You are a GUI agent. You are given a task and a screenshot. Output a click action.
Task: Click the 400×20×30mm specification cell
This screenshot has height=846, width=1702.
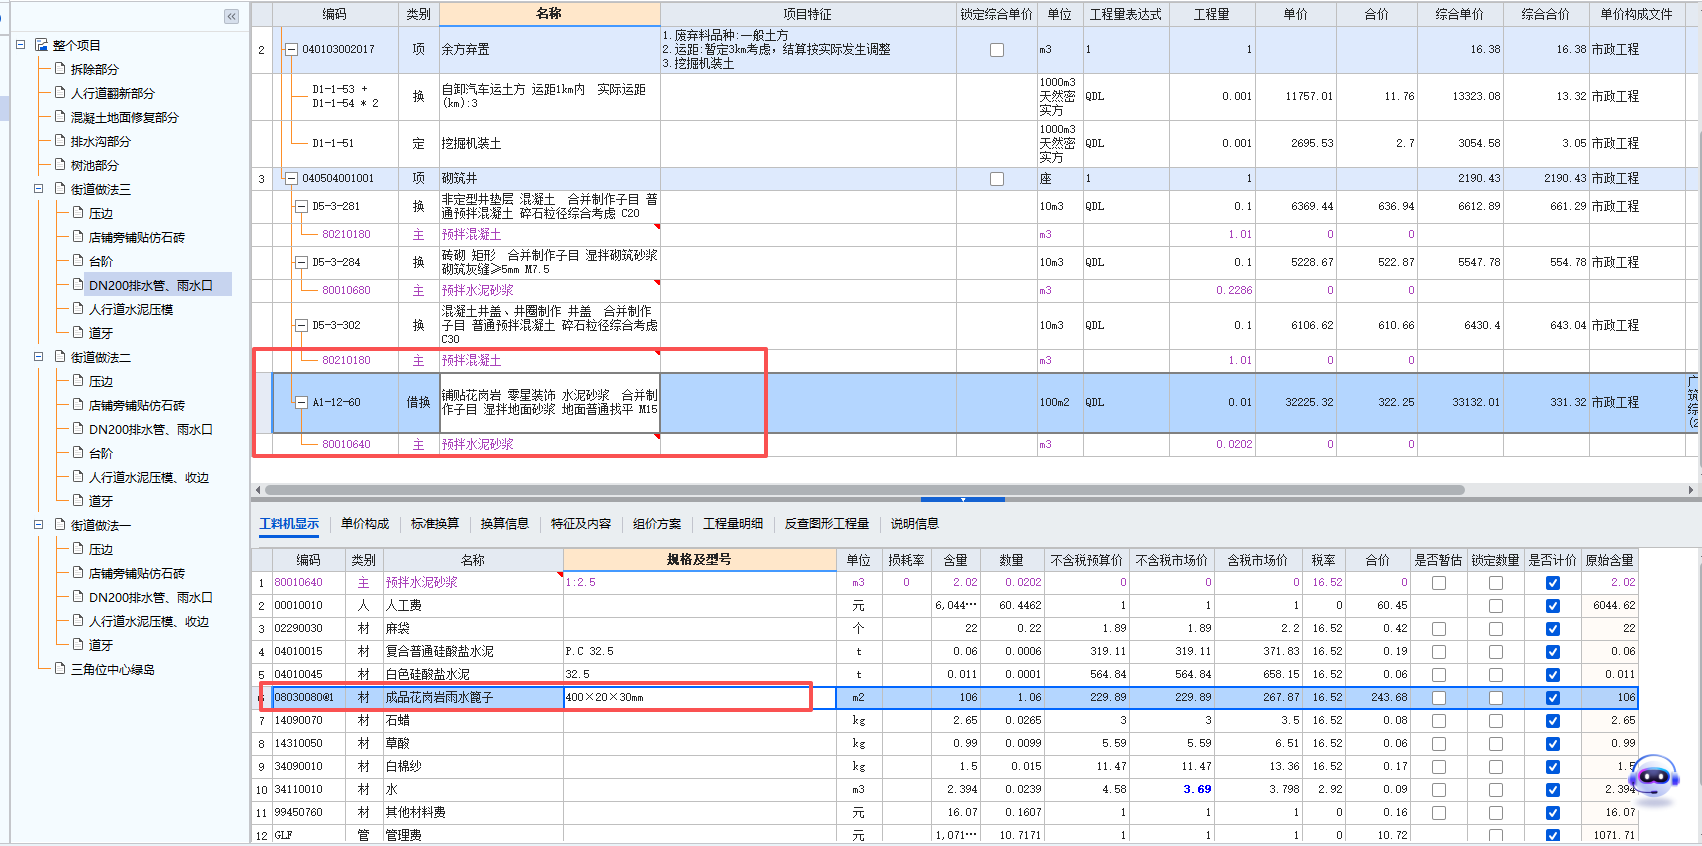point(699,697)
